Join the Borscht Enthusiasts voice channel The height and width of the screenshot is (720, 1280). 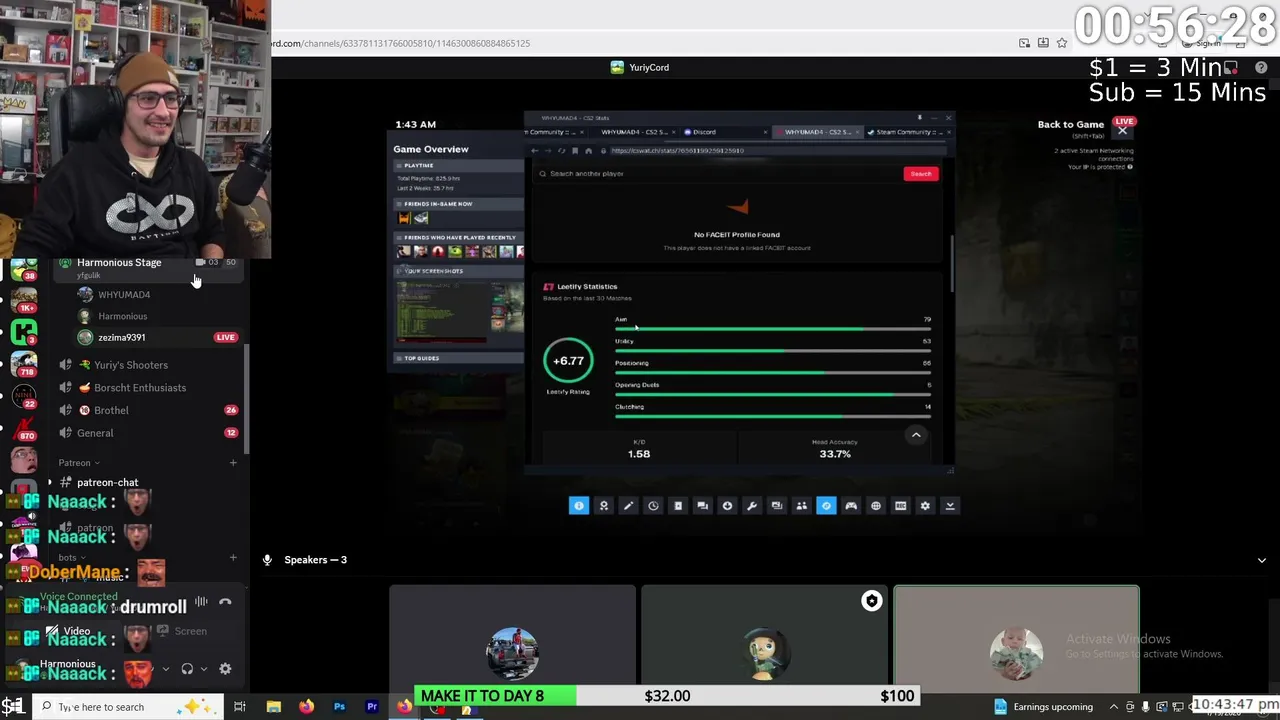[140, 388]
